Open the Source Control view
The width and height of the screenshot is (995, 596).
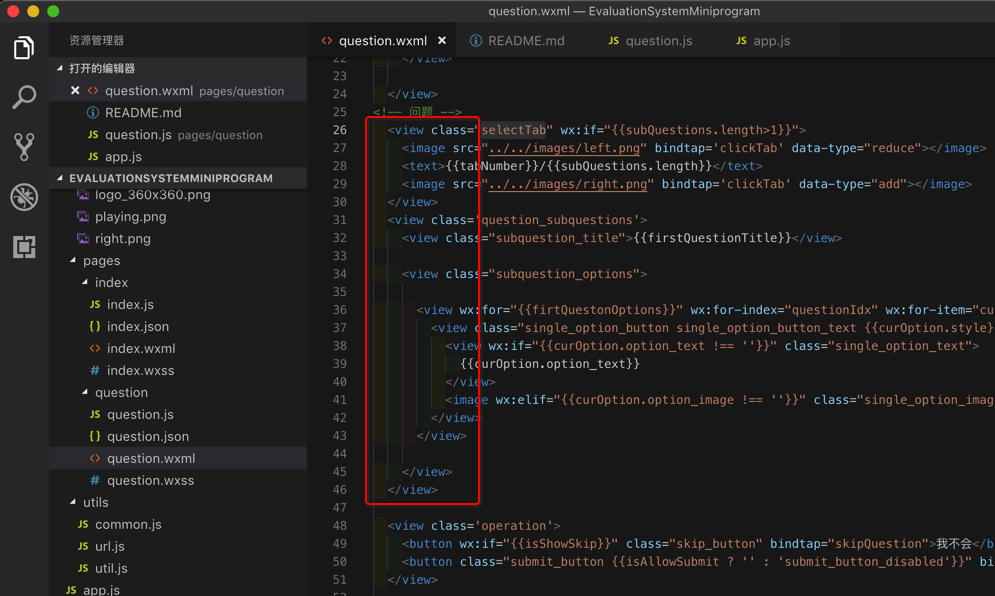(24, 147)
